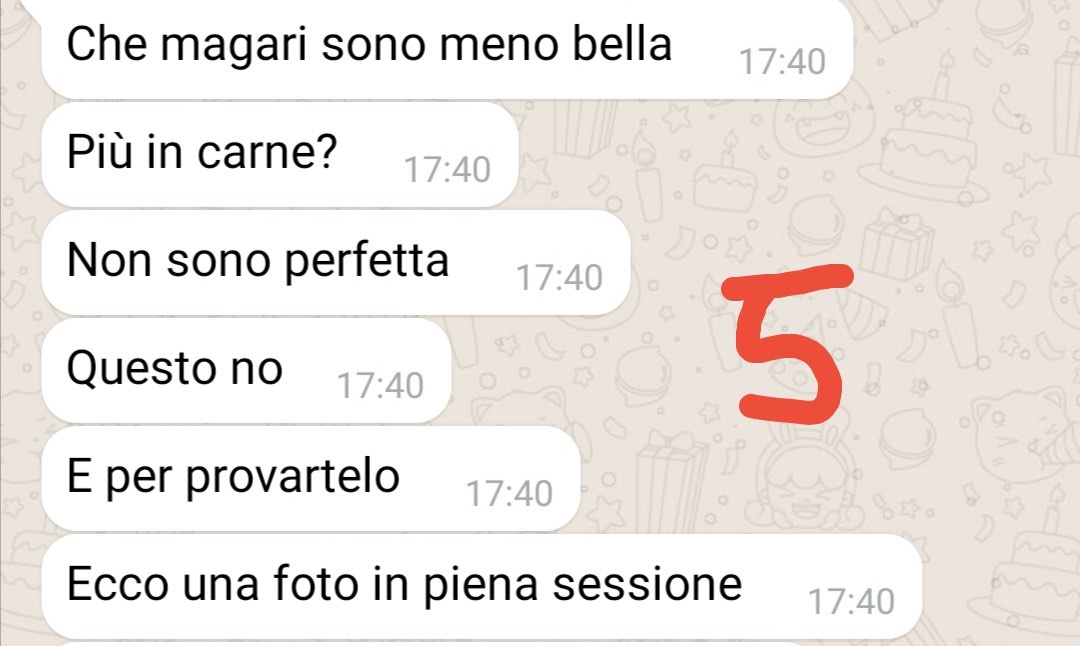Click the time label after 'E per provartelo'
Screen dimensions: 1080x646
click(509, 493)
